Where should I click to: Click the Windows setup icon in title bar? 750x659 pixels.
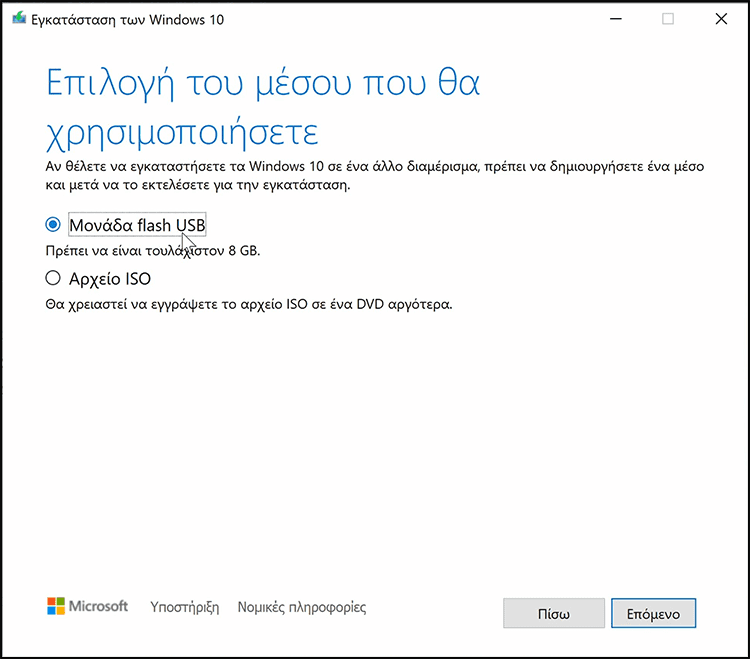(x=19, y=19)
